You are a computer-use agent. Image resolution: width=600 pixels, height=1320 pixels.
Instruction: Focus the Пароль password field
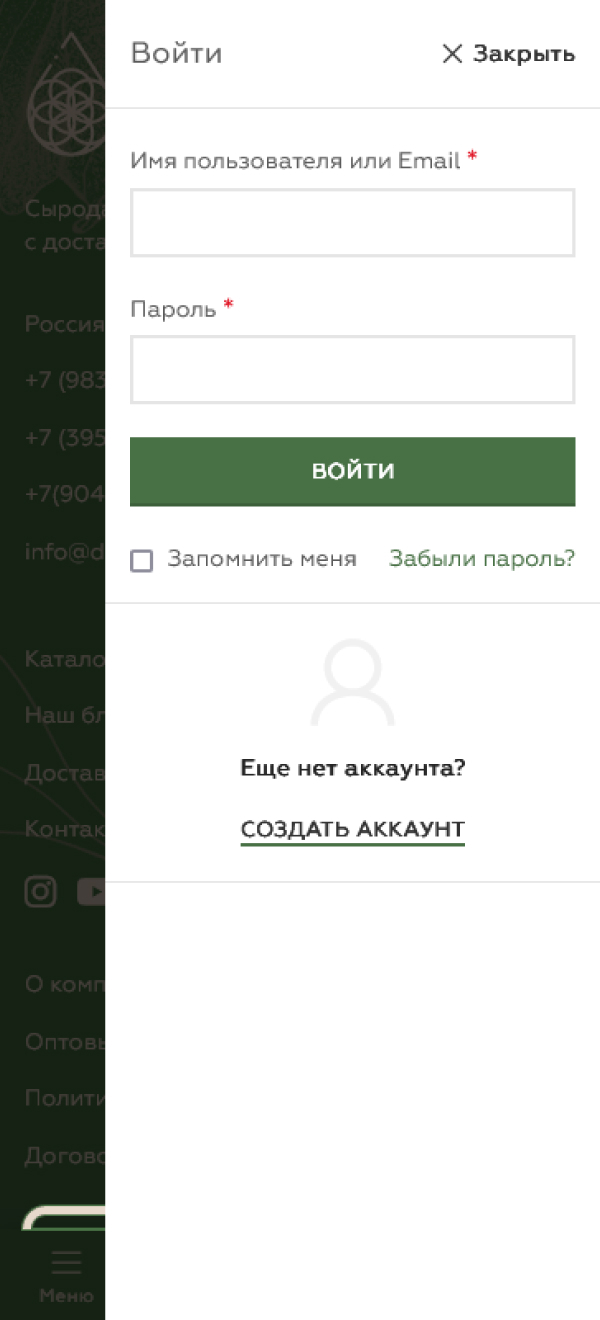[x=353, y=370]
